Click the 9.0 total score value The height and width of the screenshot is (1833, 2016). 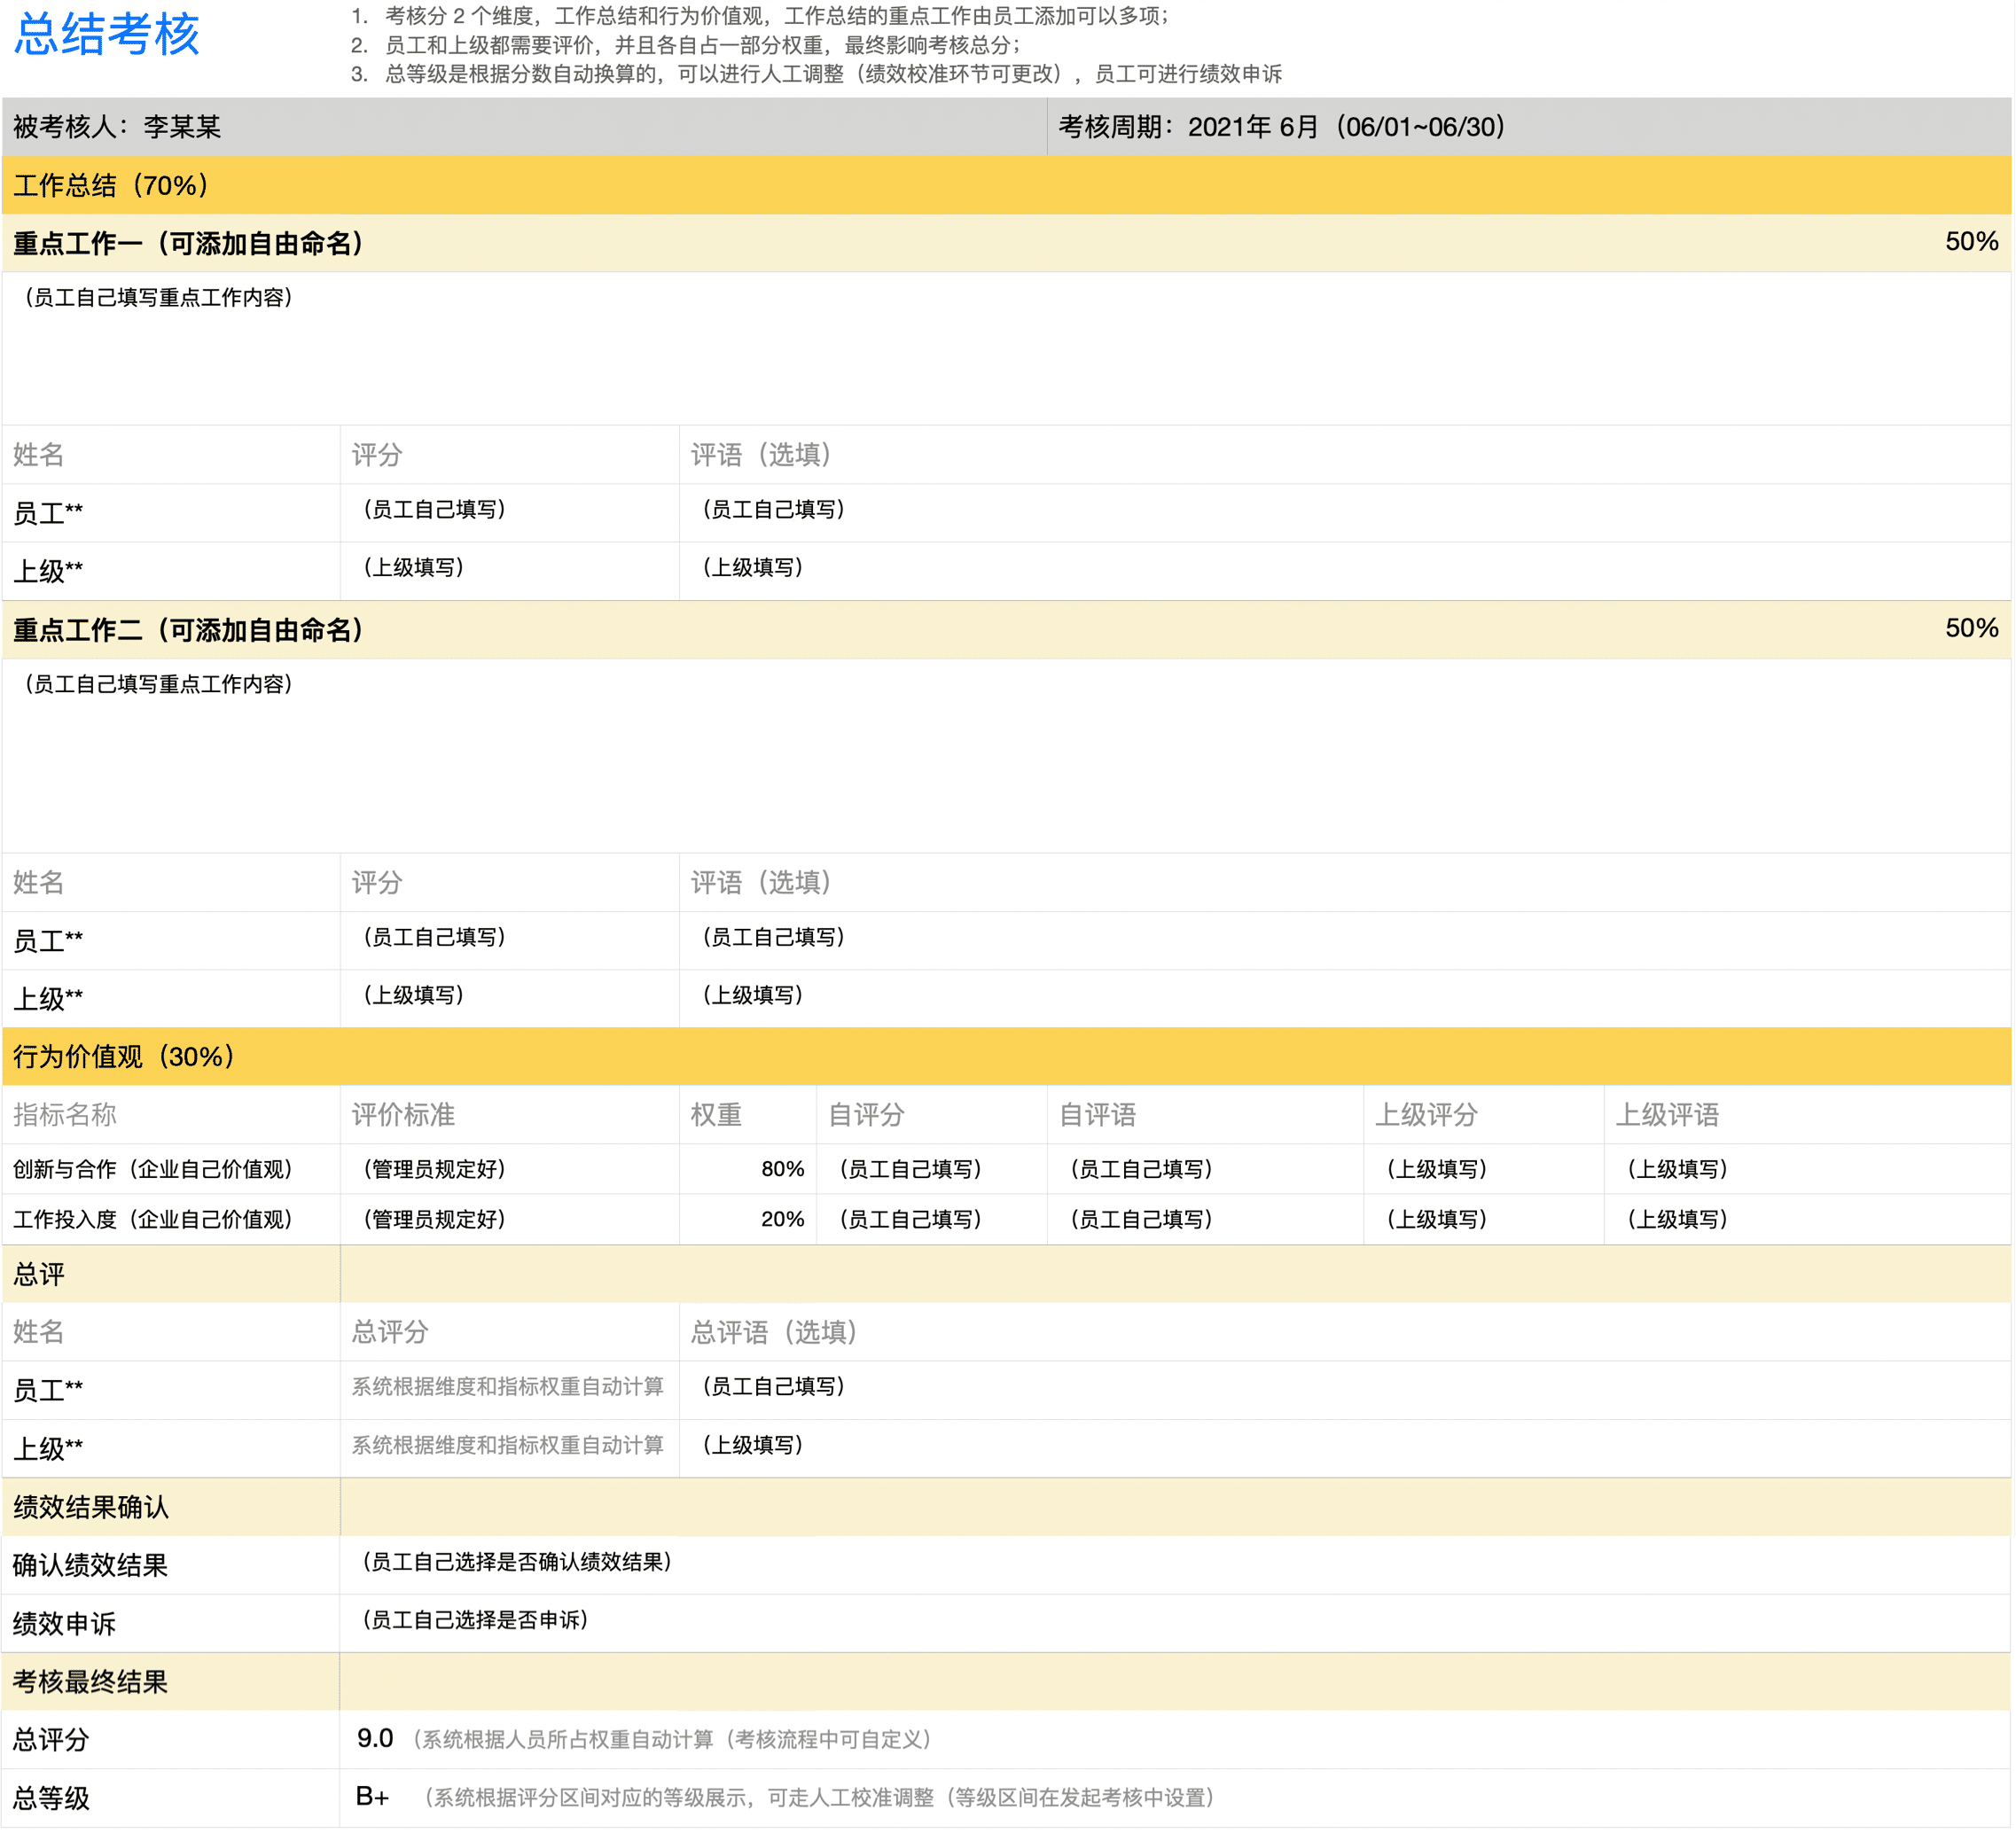coord(375,1739)
